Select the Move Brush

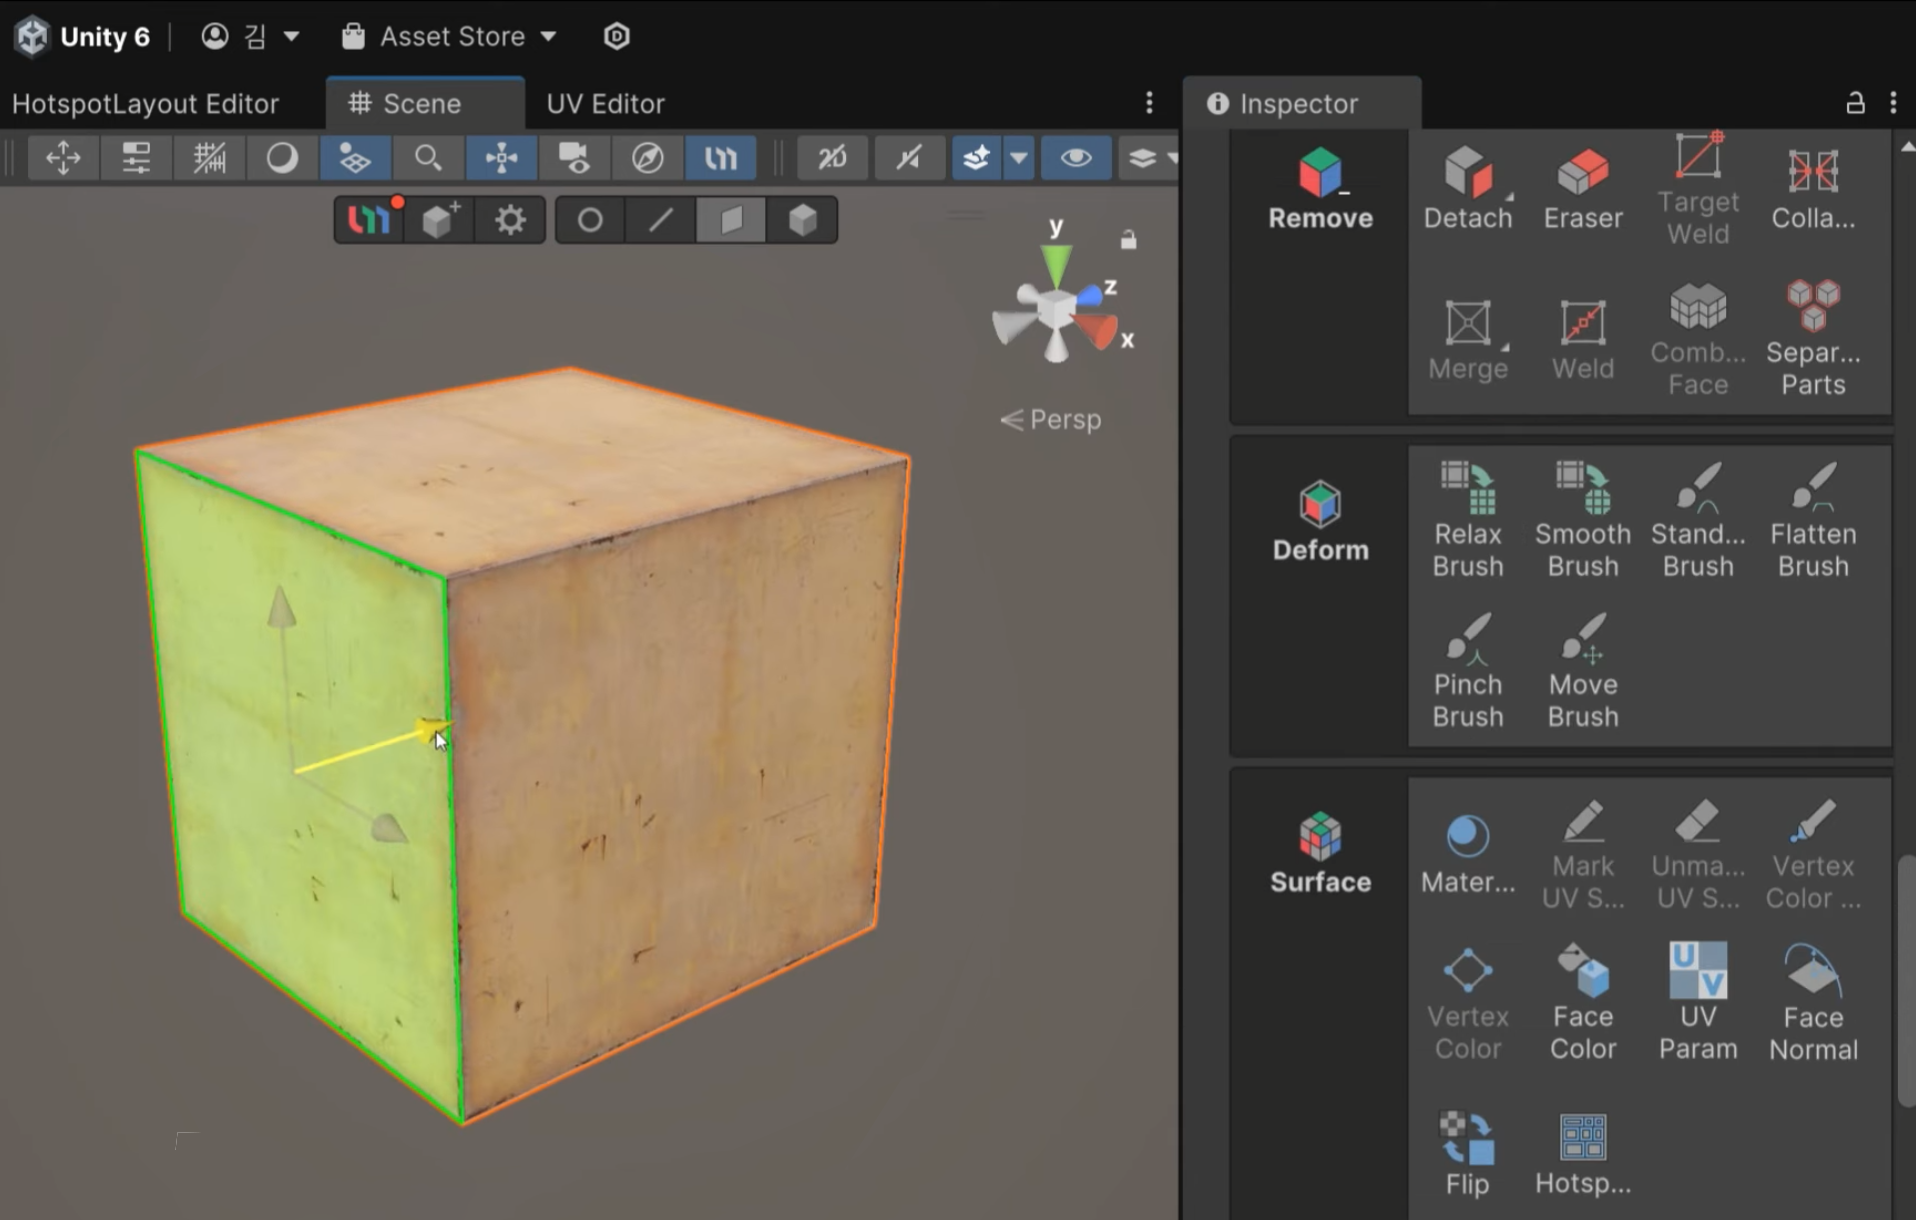1582,672
